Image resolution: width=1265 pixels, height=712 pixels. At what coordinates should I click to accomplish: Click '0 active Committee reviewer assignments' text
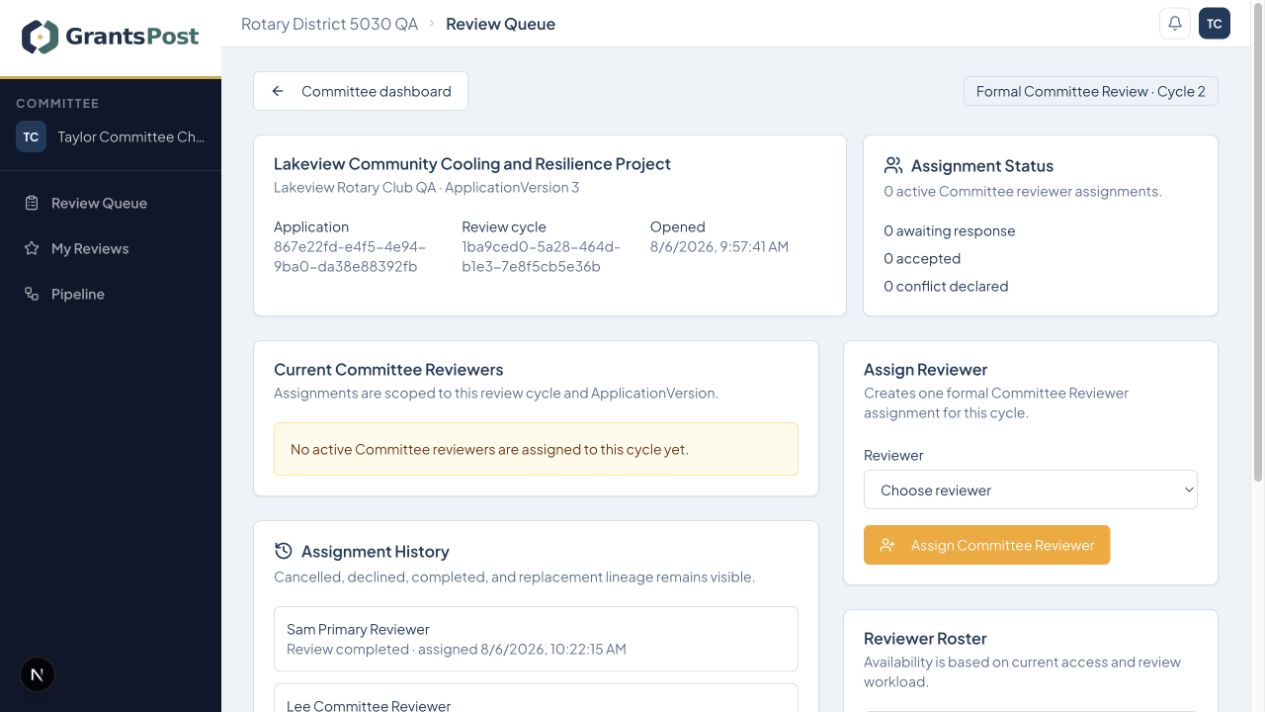click(x=1023, y=192)
